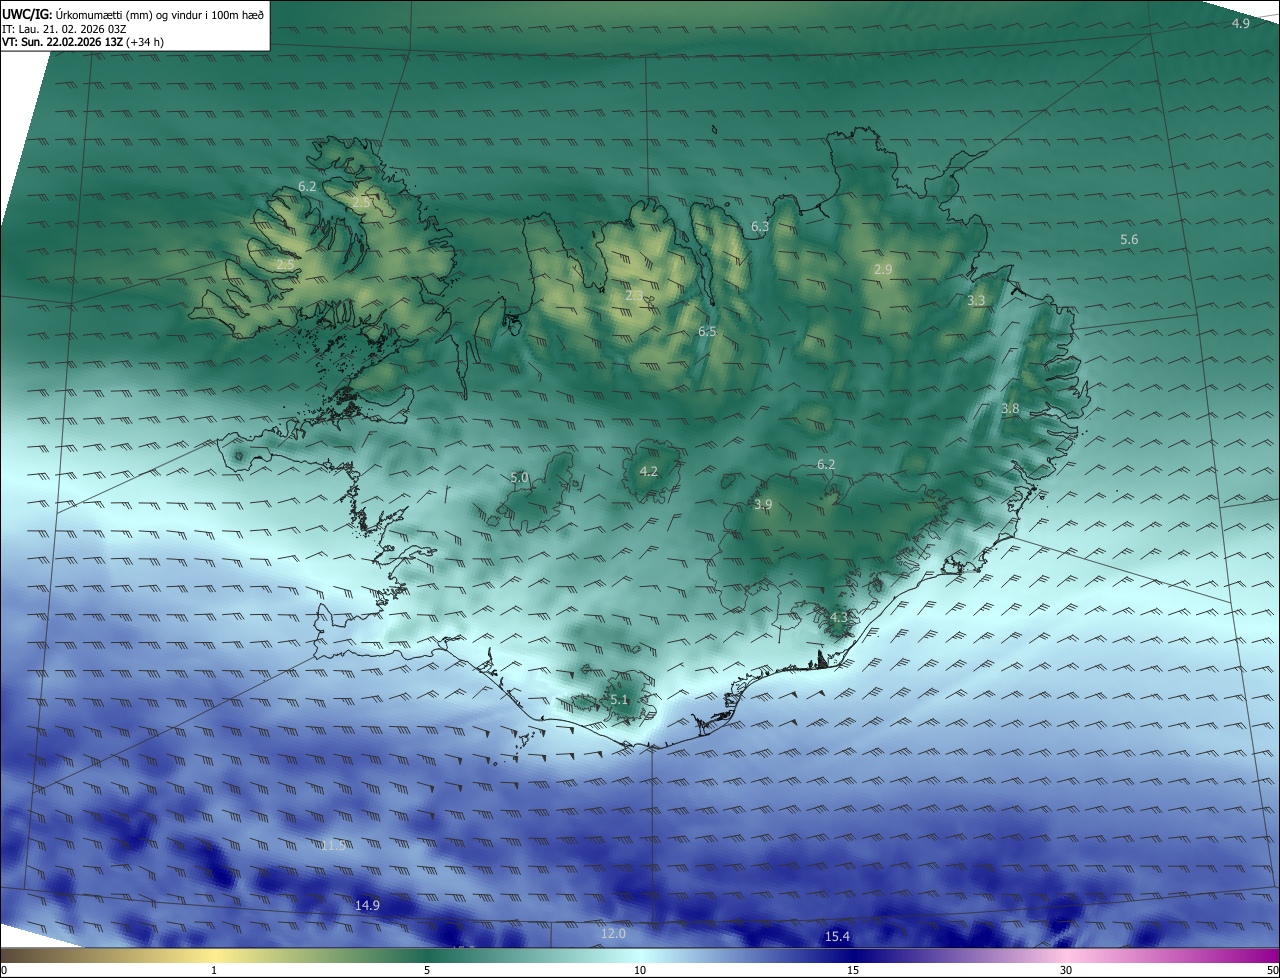Click the 4.9 value label
The width and height of the screenshot is (1280, 978).
click(x=1240, y=23)
